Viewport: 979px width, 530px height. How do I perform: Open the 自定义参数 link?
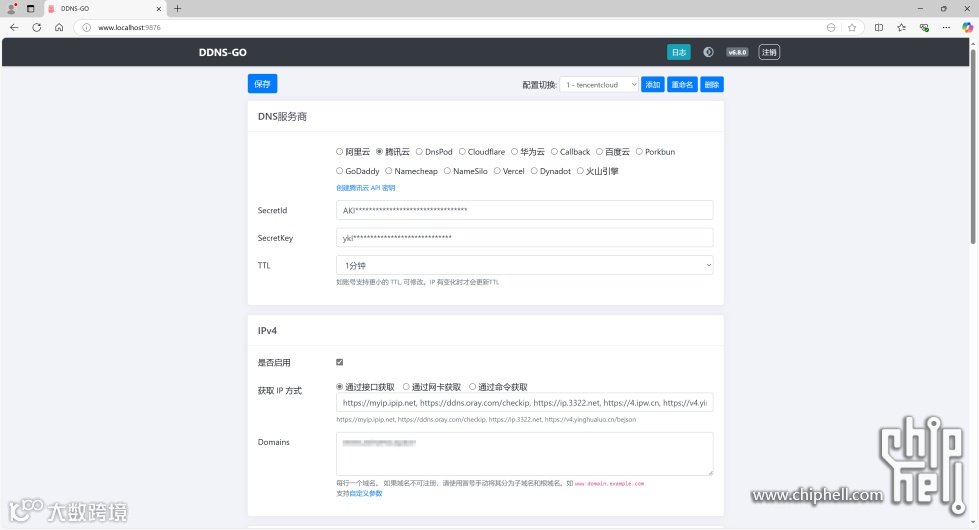[366, 493]
